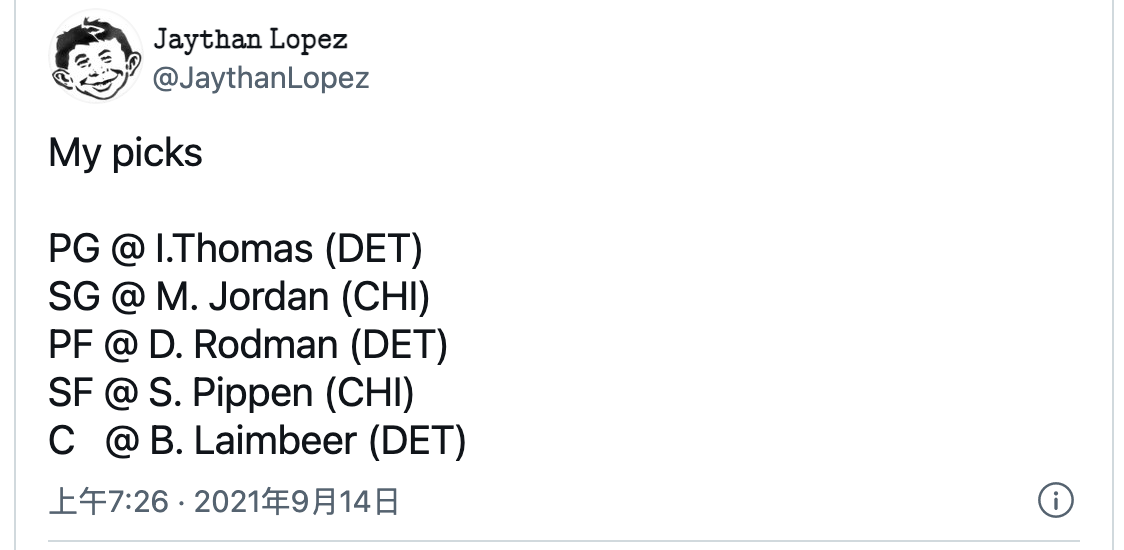1124x550 pixels.
Task: Click the @ symbol before I.Thomas
Action: tap(128, 250)
